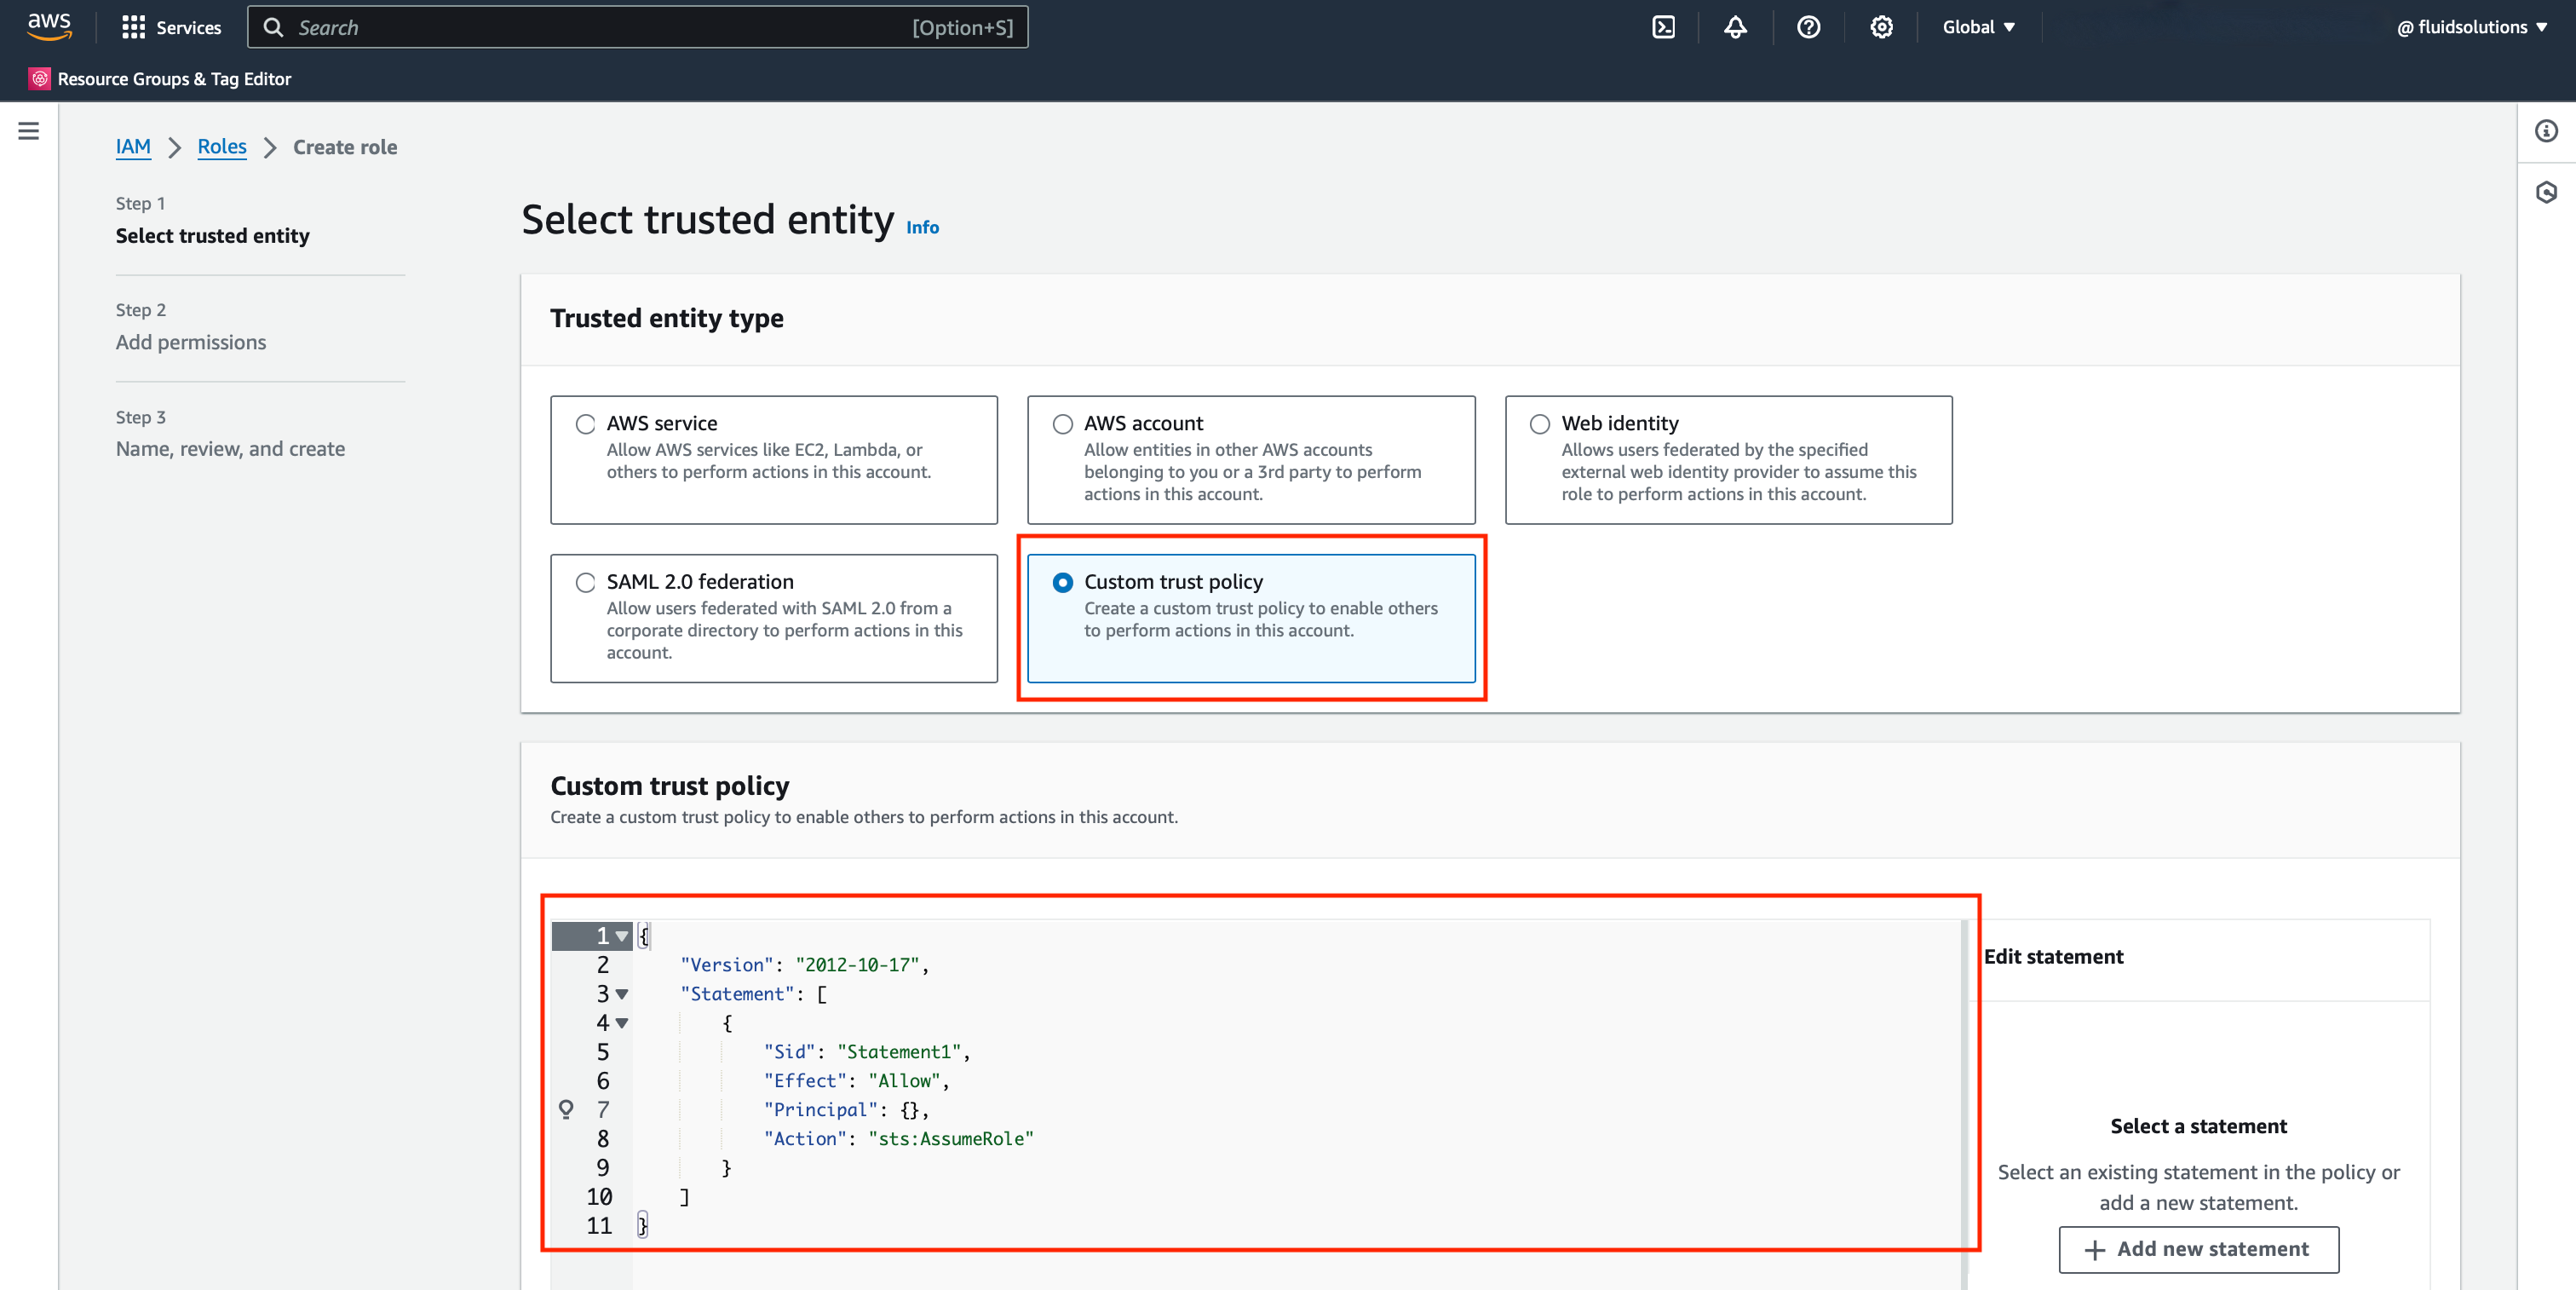Select the AWS service trusted entity
This screenshot has height=1290, width=2576.
click(585, 424)
